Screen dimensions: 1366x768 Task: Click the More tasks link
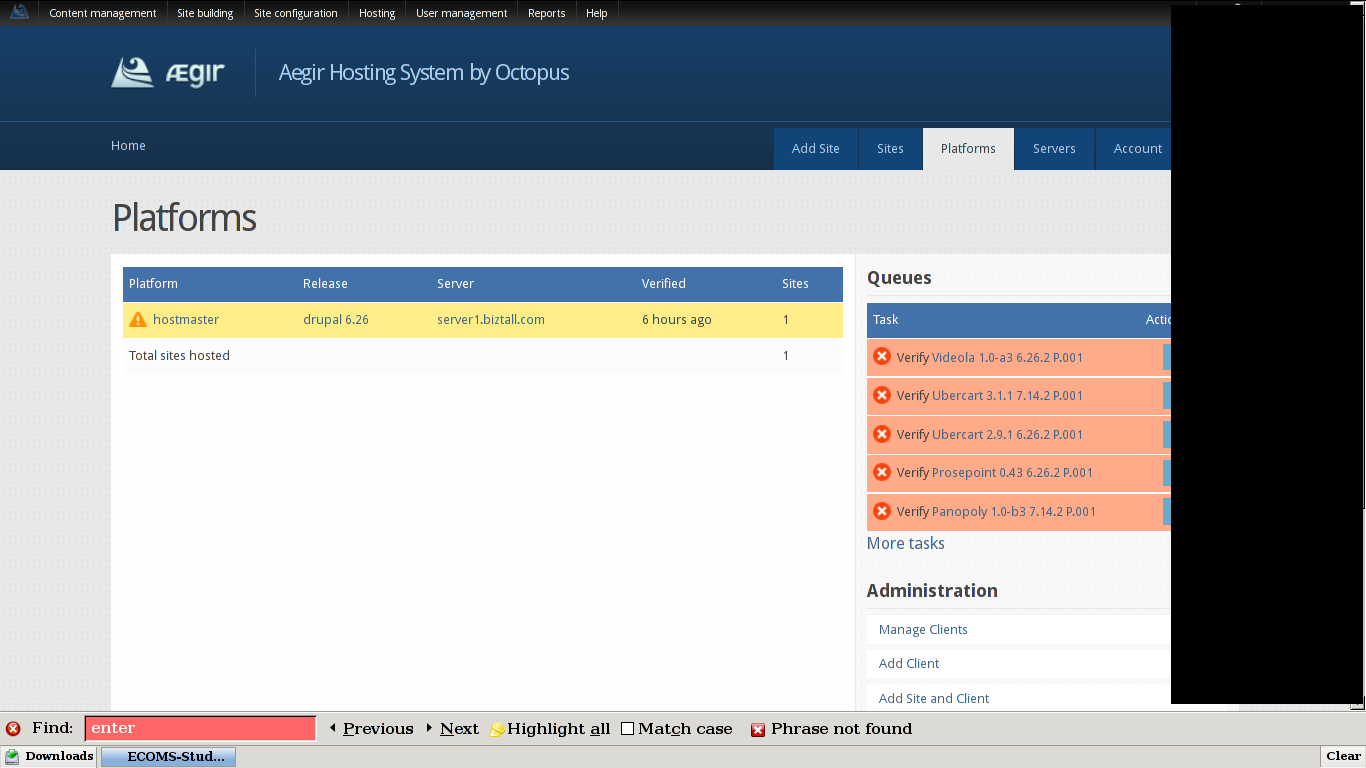pos(905,544)
